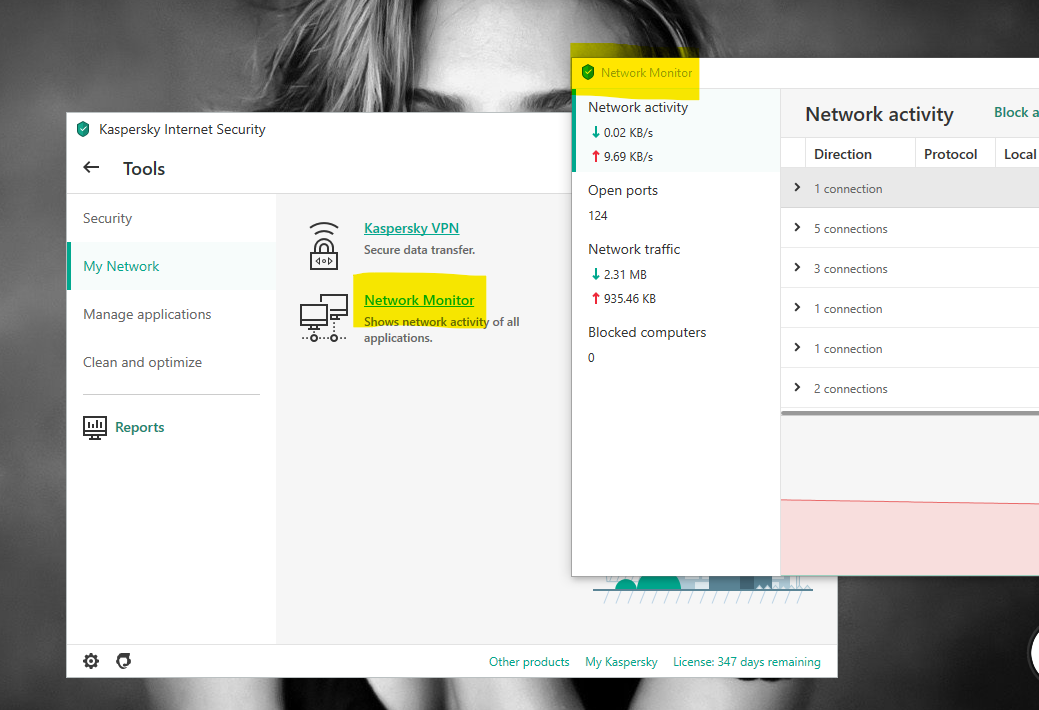Click the horizontal divider bar above the graph

pos(910,413)
